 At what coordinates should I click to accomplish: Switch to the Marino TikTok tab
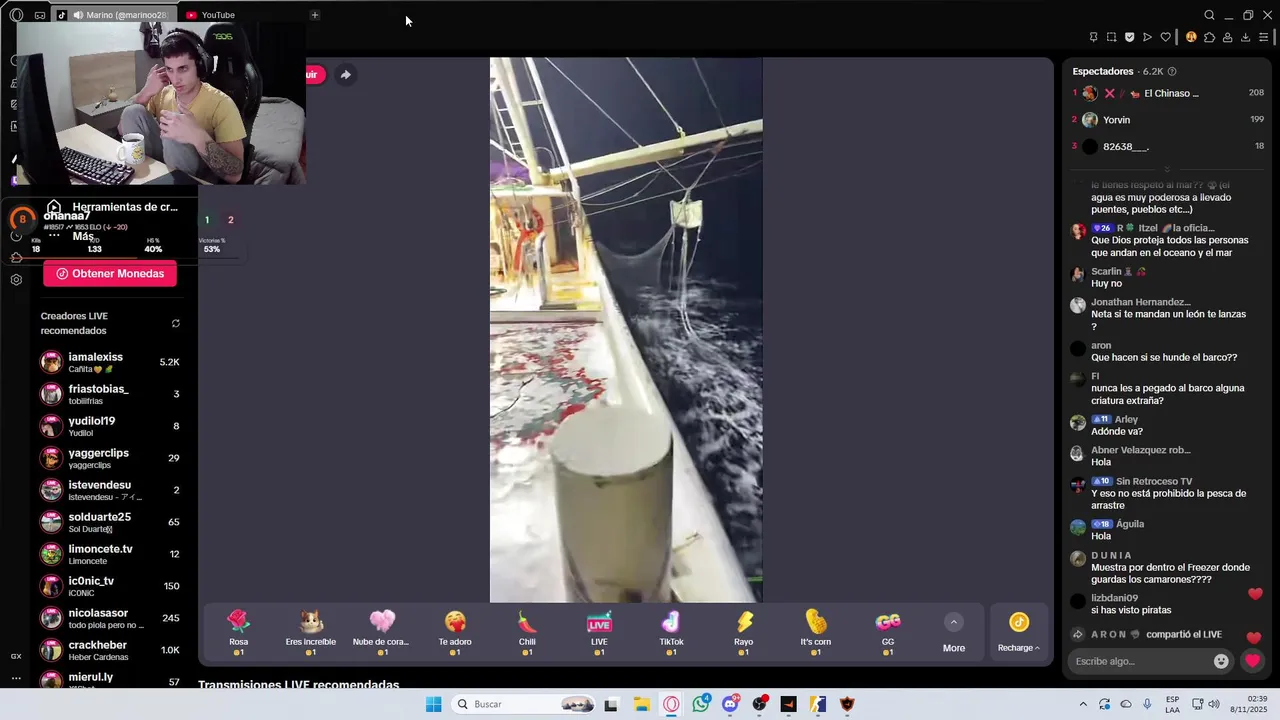[112, 15]
